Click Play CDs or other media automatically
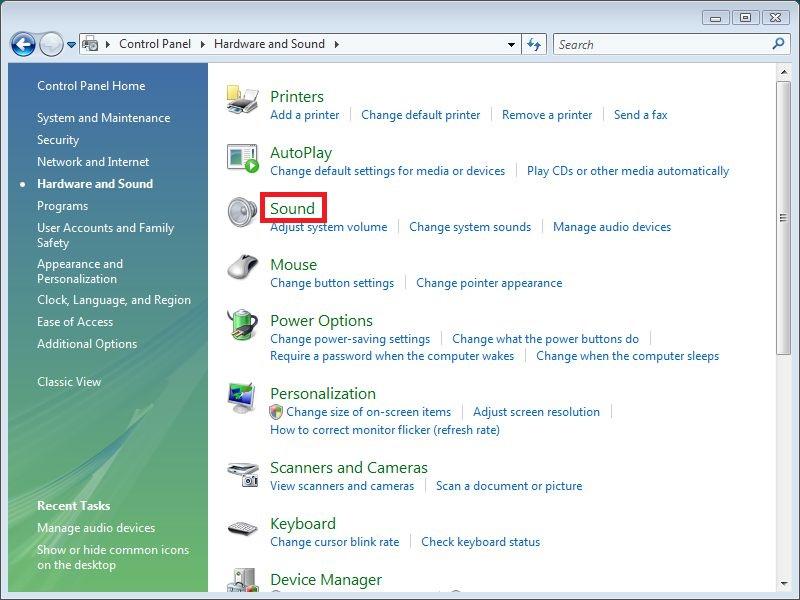The width and height of the screenshot is (800, 600). click(628, 171)
